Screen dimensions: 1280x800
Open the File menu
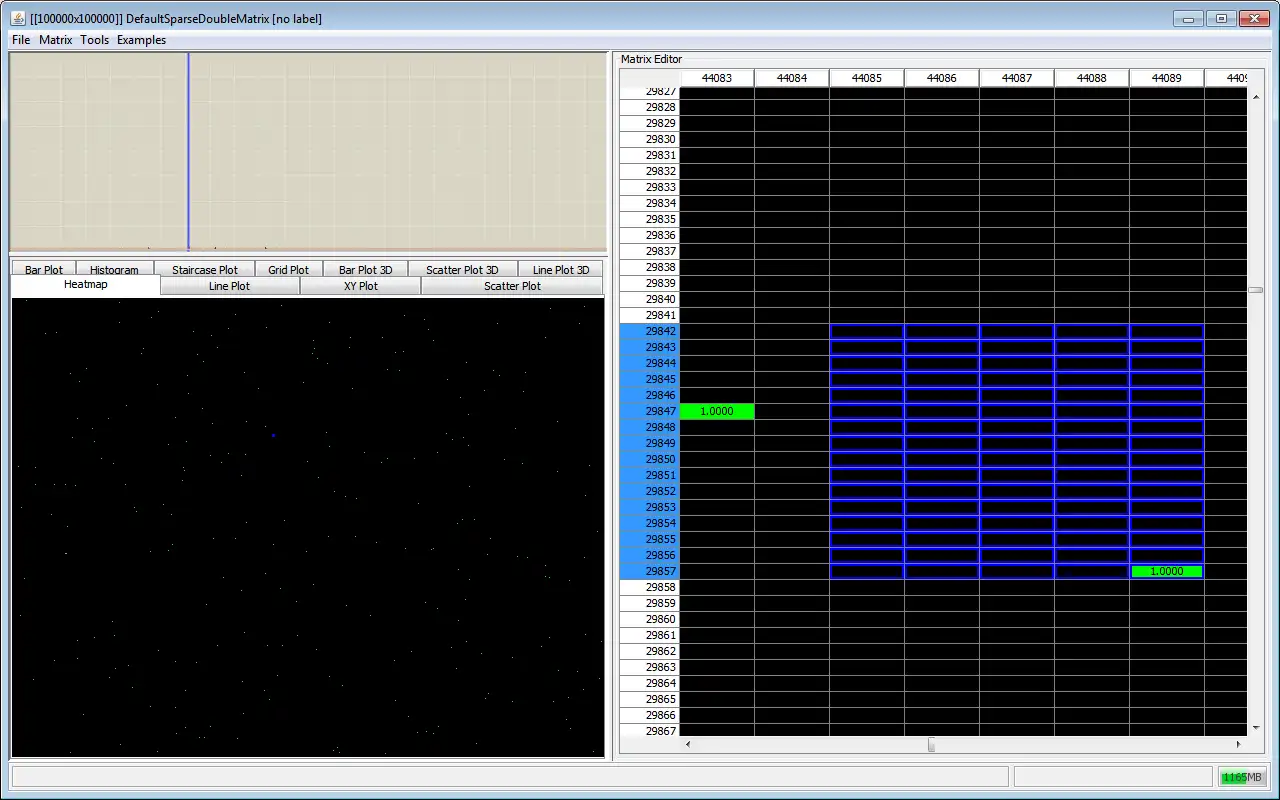click(x=21, y=40)
